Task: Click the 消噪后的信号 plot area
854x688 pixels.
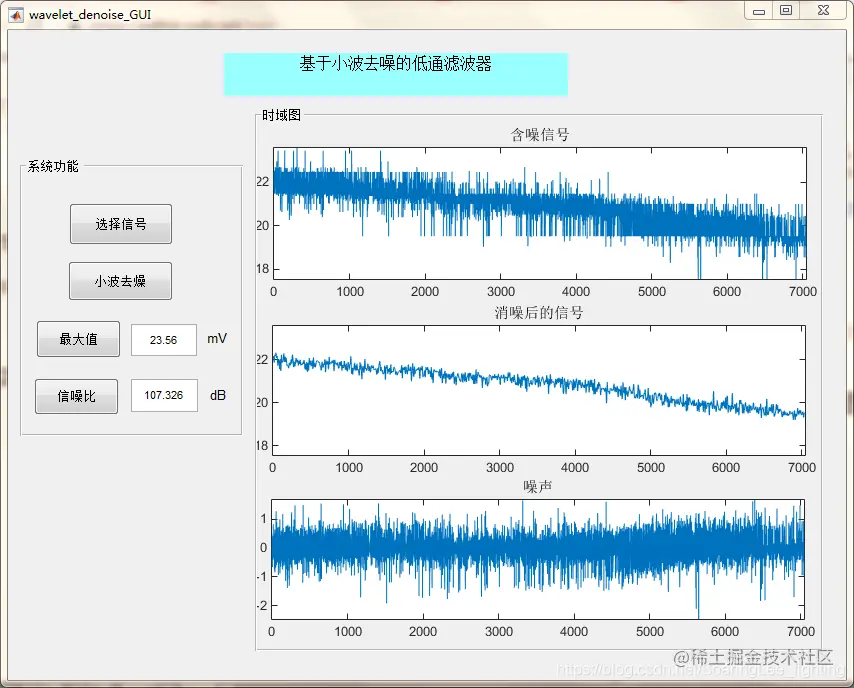Action: [x=539, y=391]
